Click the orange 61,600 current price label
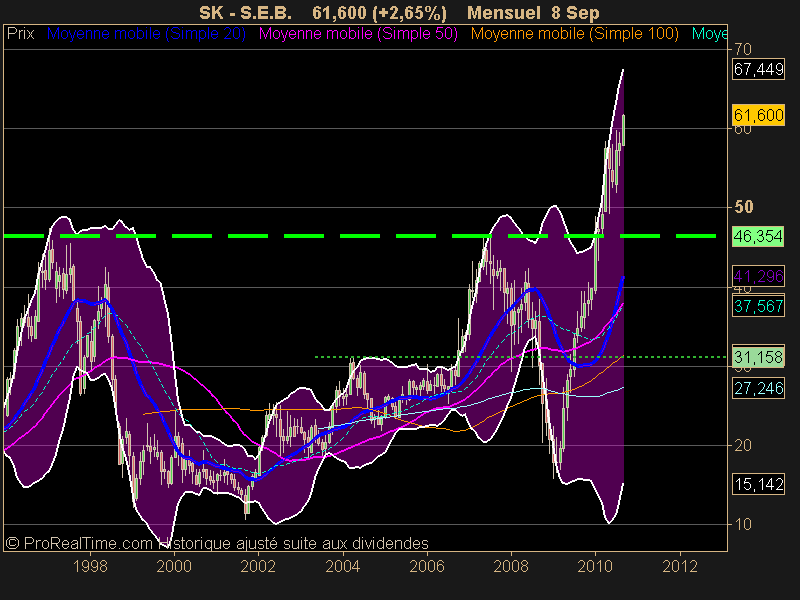This screenshot has width=800, height=600. [758, 115]
